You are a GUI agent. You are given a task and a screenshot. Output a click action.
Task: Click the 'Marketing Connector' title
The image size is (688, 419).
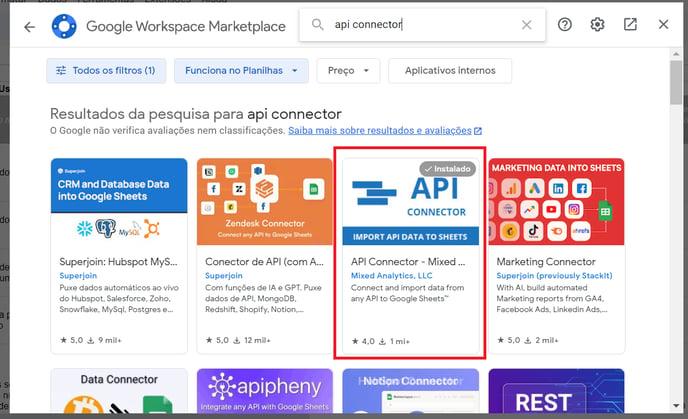546,262
